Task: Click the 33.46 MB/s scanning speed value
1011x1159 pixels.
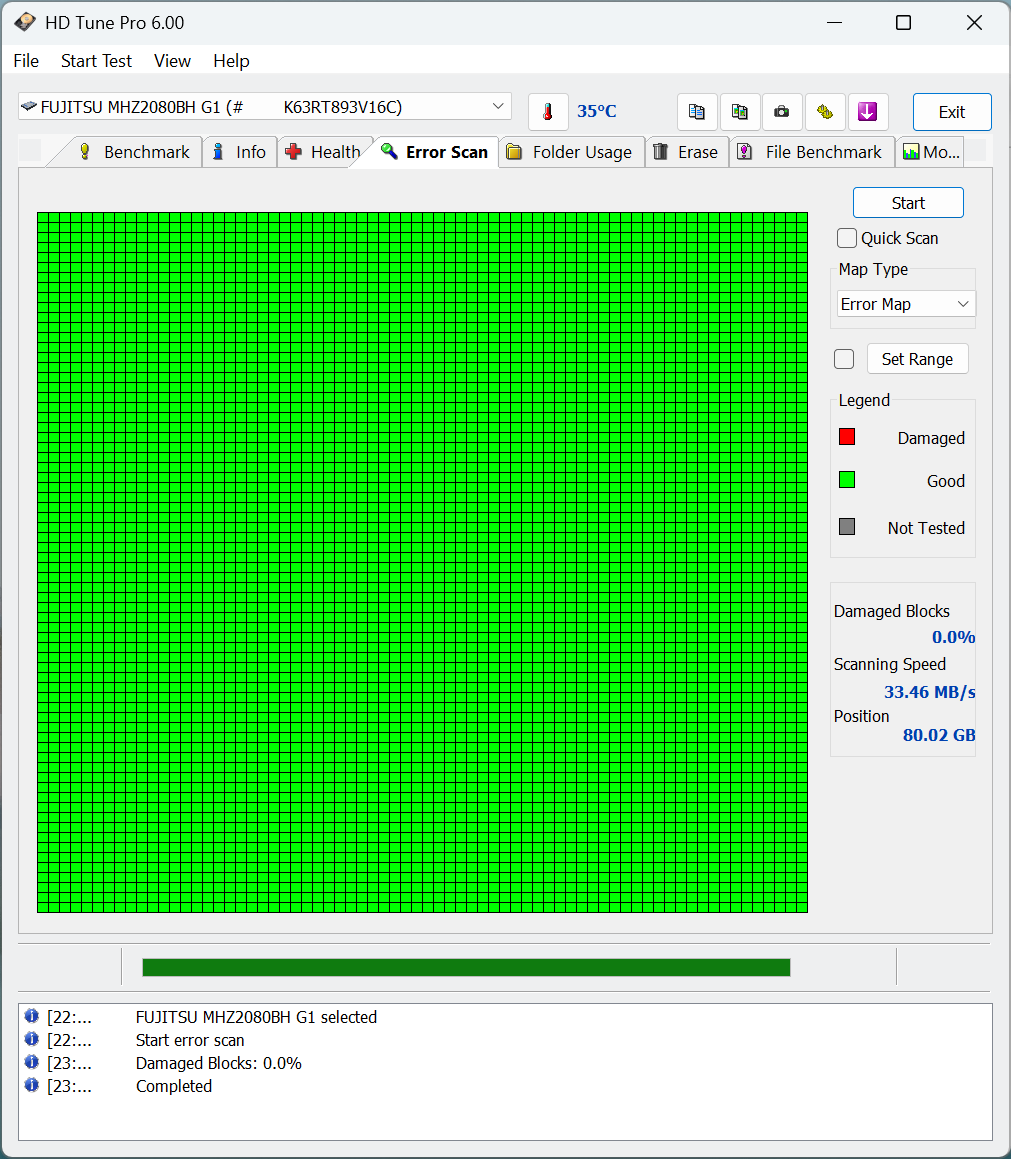Action: [x=930, y=692]
